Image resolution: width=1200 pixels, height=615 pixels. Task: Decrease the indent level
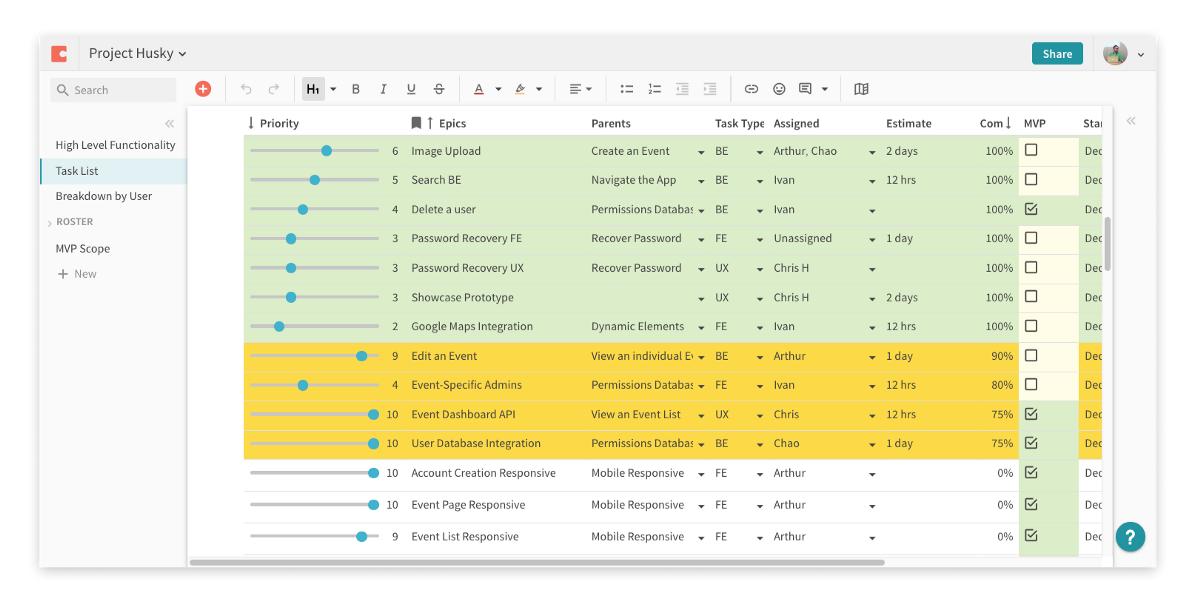click(x=682, y=89)
